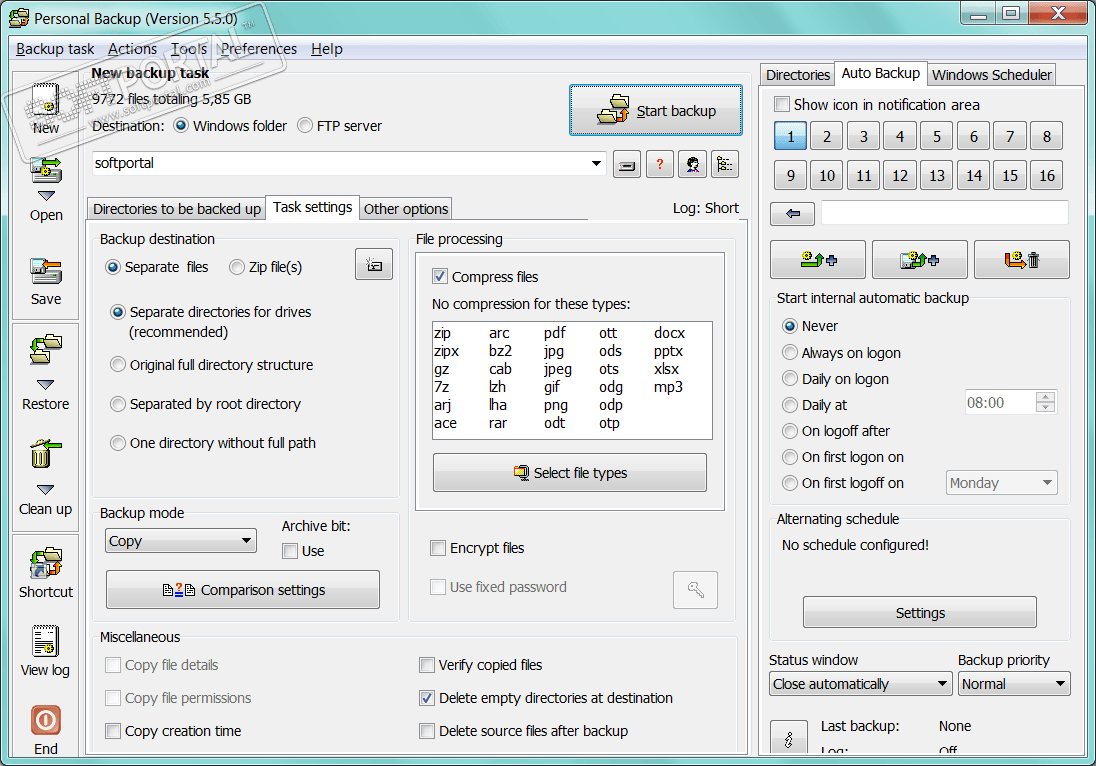Expand the arrow below the Open icon

[46, 196]
